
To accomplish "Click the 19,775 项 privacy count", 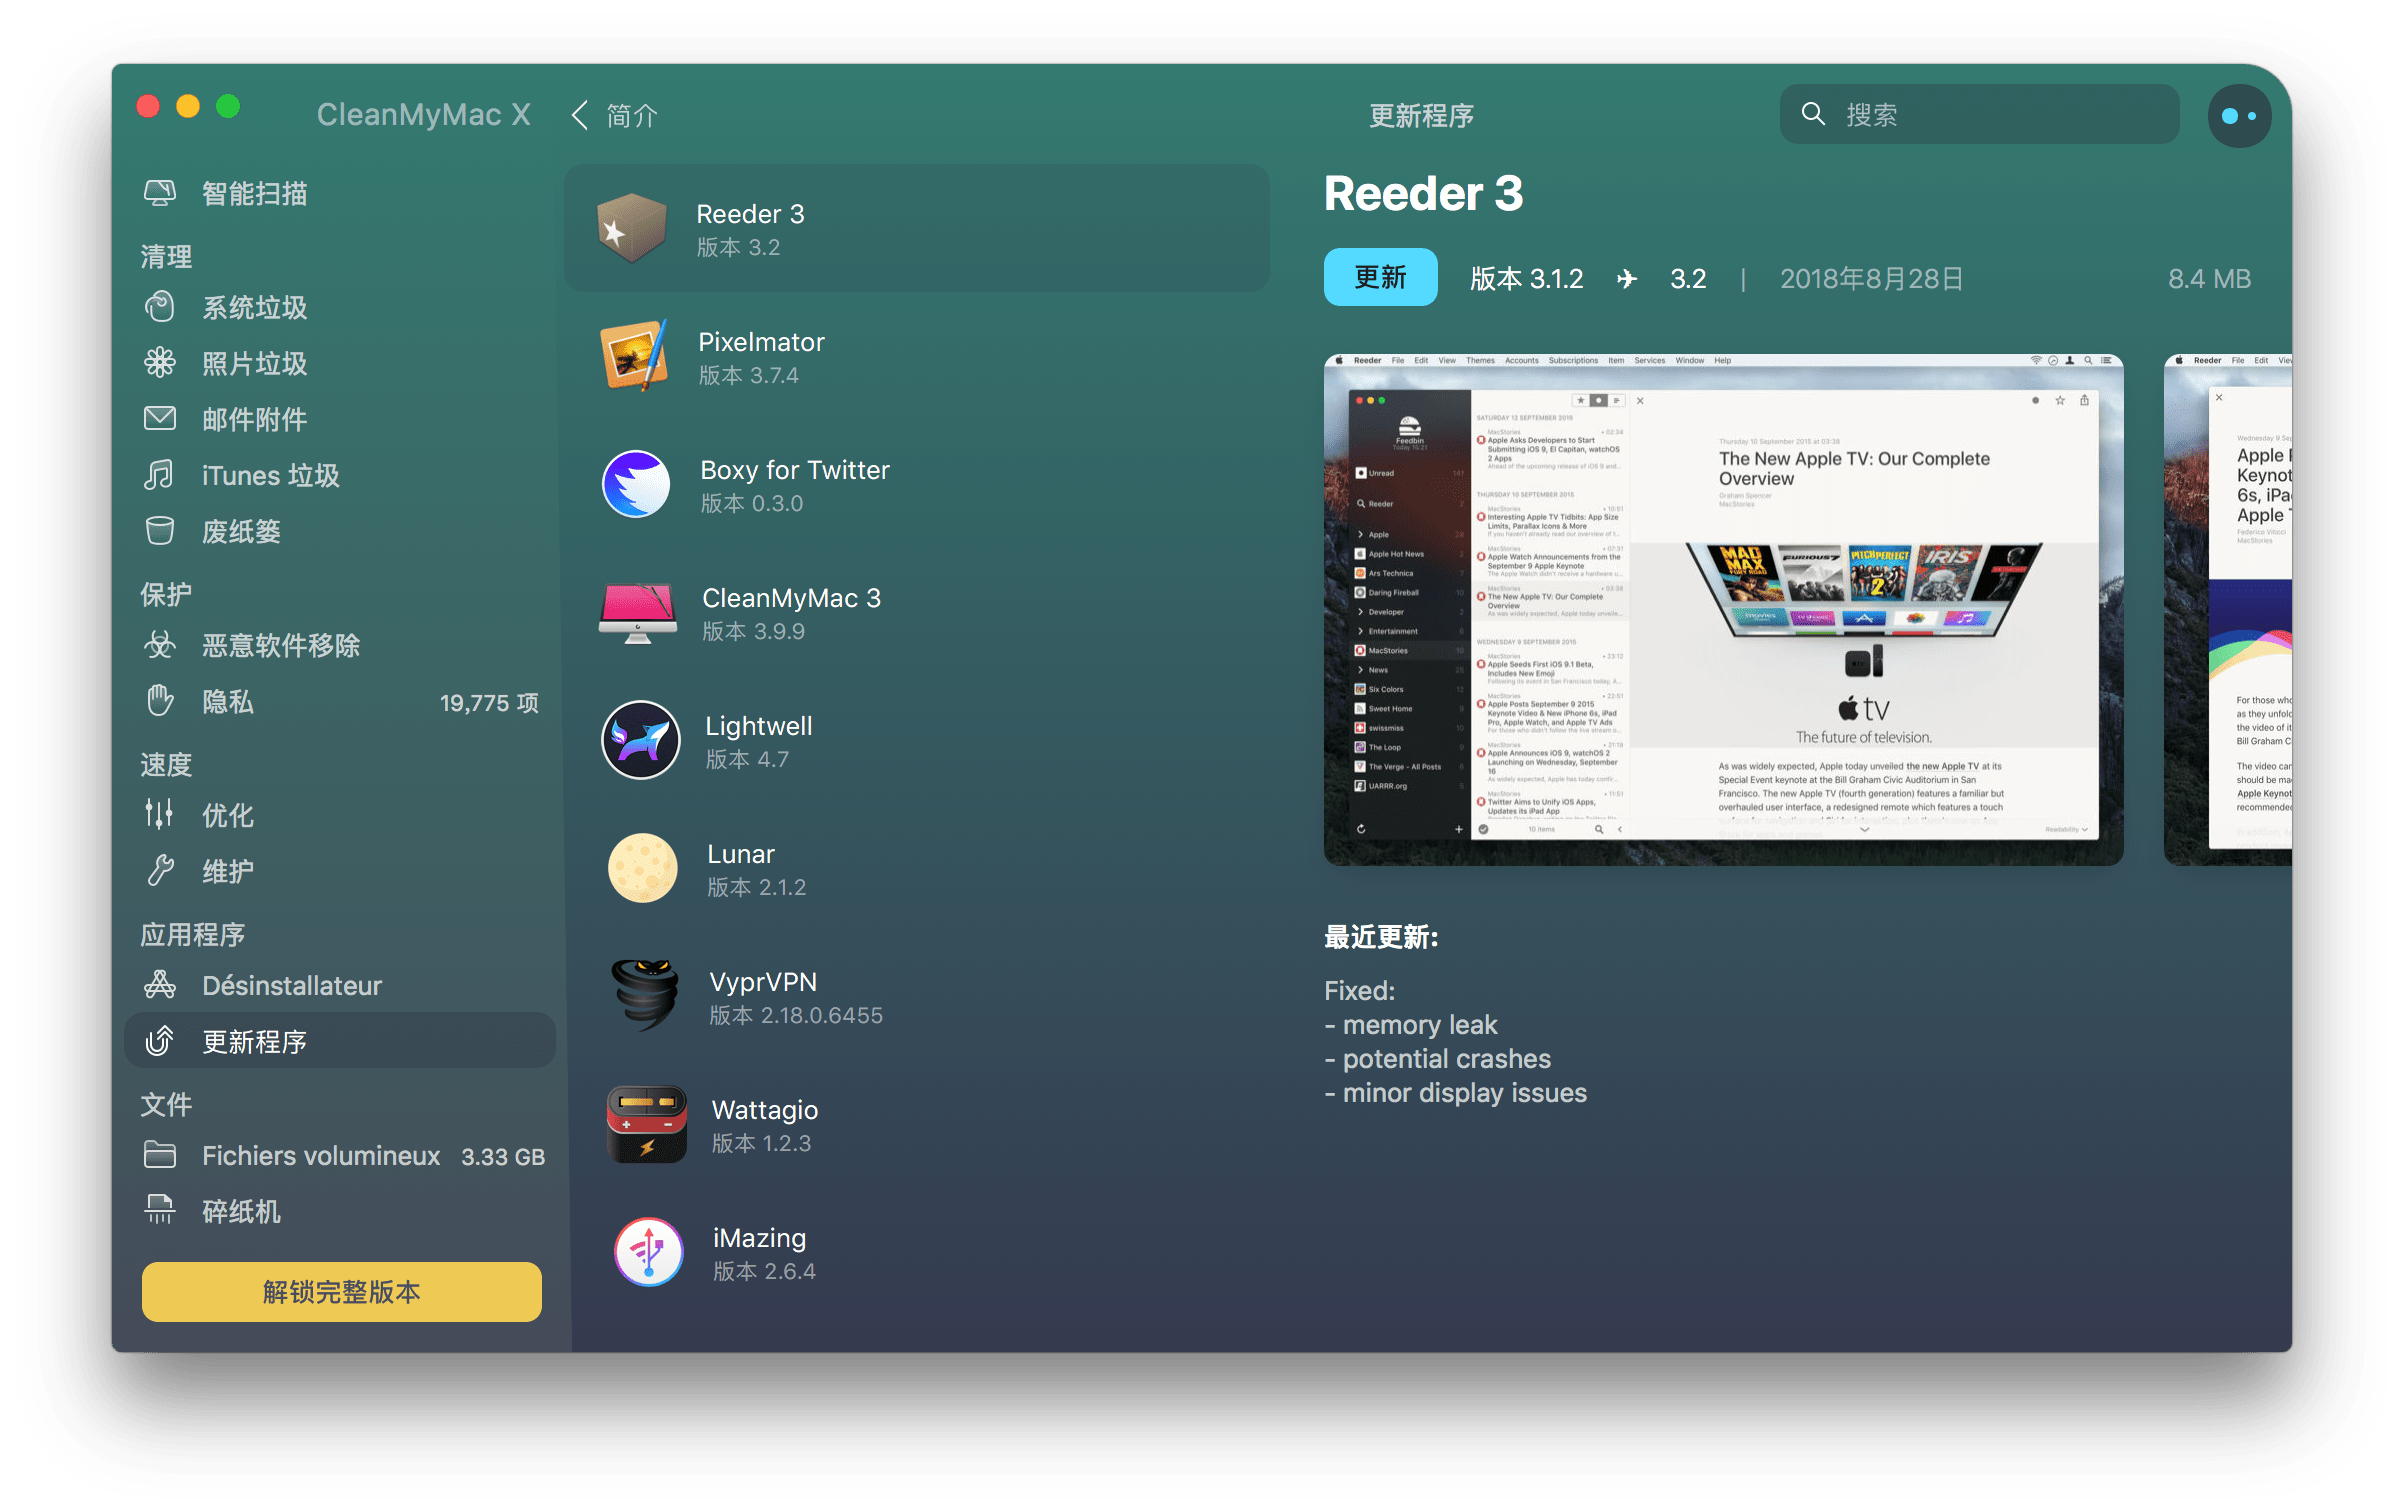I will coord(489,702).
